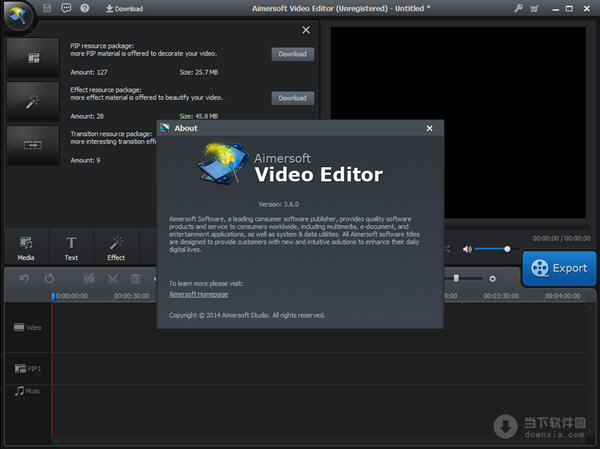
Task: Click the Aimersoft app logo button
Action: (x=18, y=16)
